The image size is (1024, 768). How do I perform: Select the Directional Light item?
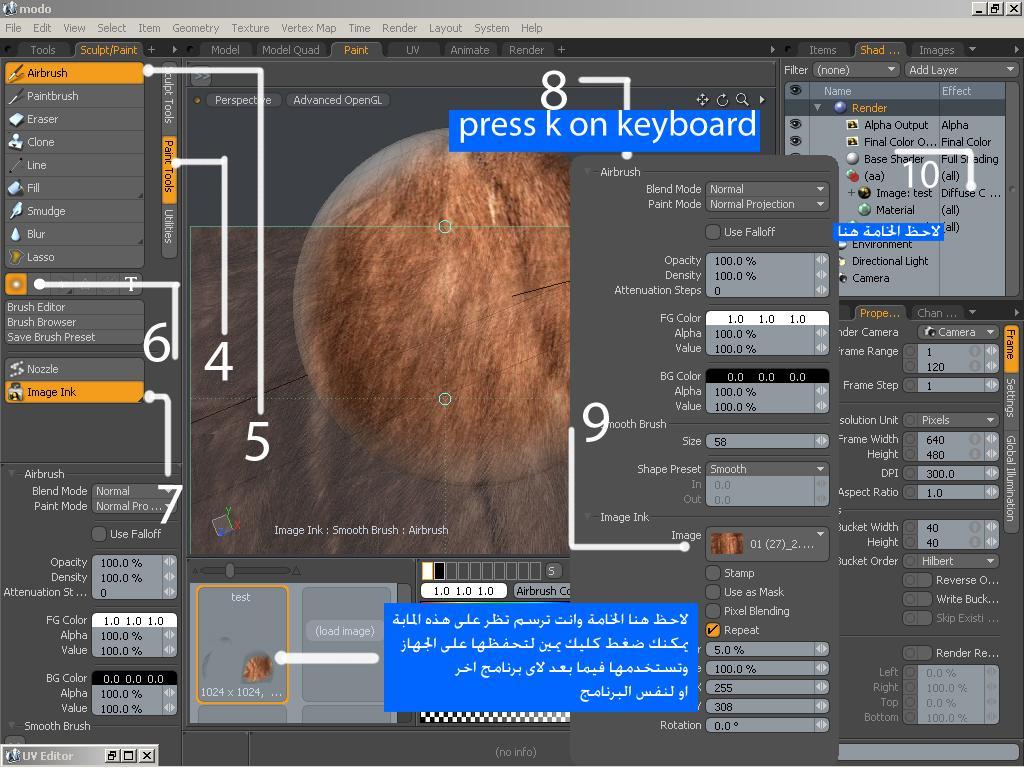pyautogui.click(x=889, y=261)
